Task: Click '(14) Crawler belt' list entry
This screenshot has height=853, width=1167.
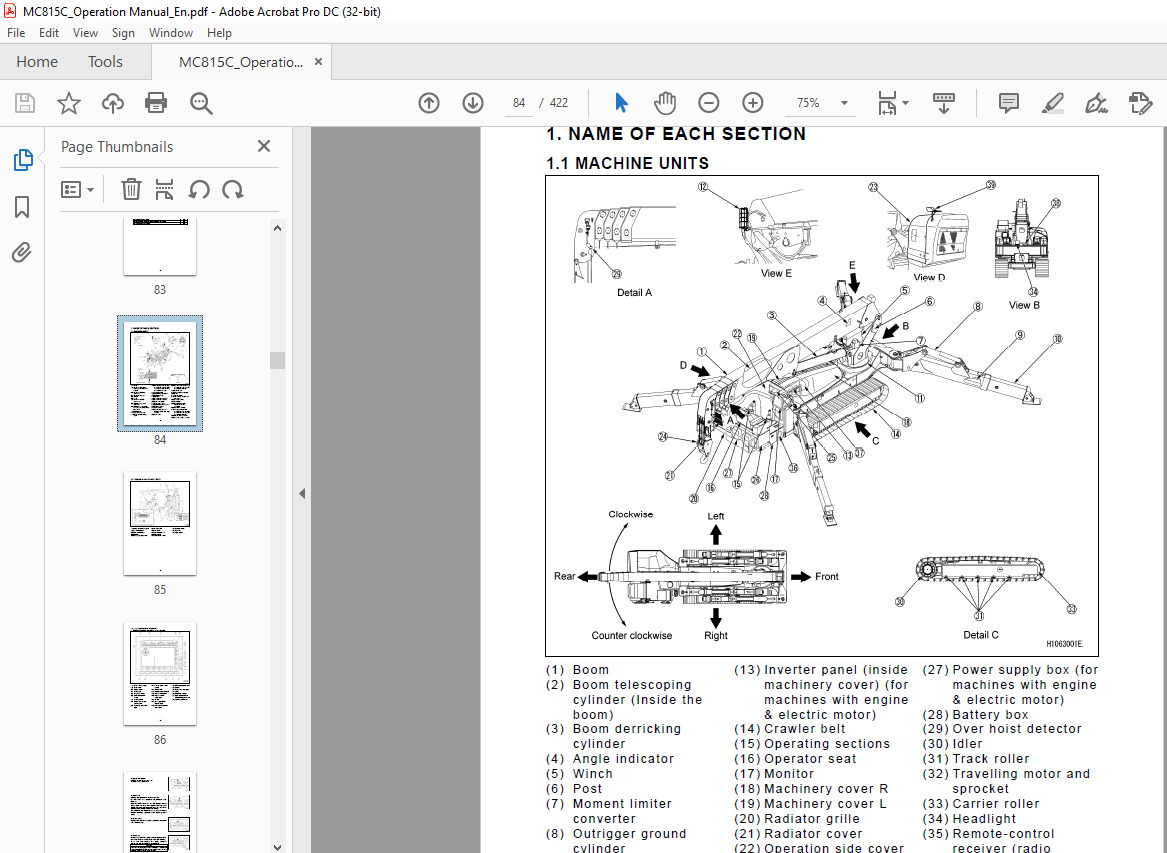Action: tap(790, 729)
